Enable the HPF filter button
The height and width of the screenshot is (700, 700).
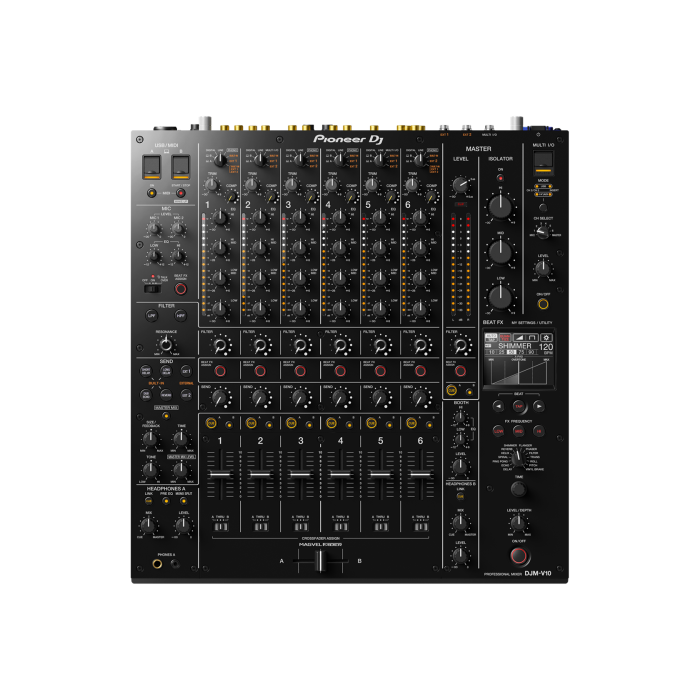[x=180, y=316]
